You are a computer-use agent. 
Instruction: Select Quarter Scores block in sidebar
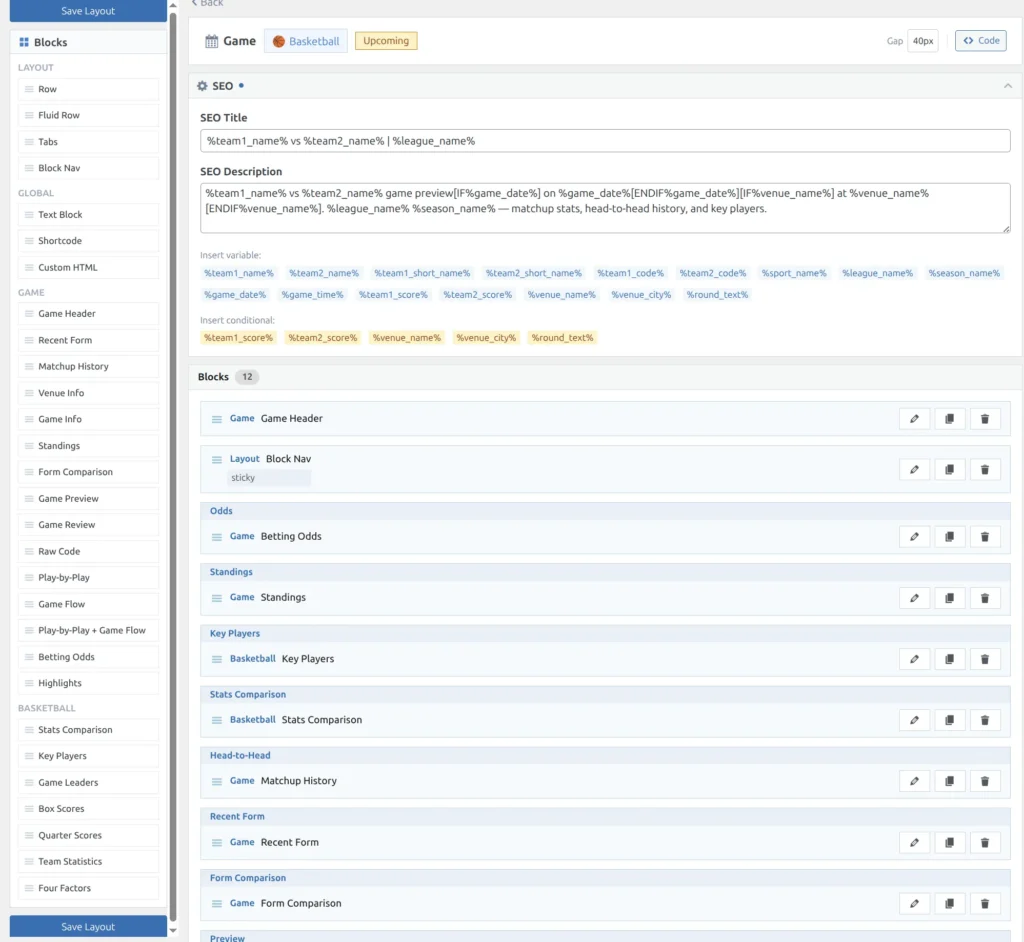[88, 836]
